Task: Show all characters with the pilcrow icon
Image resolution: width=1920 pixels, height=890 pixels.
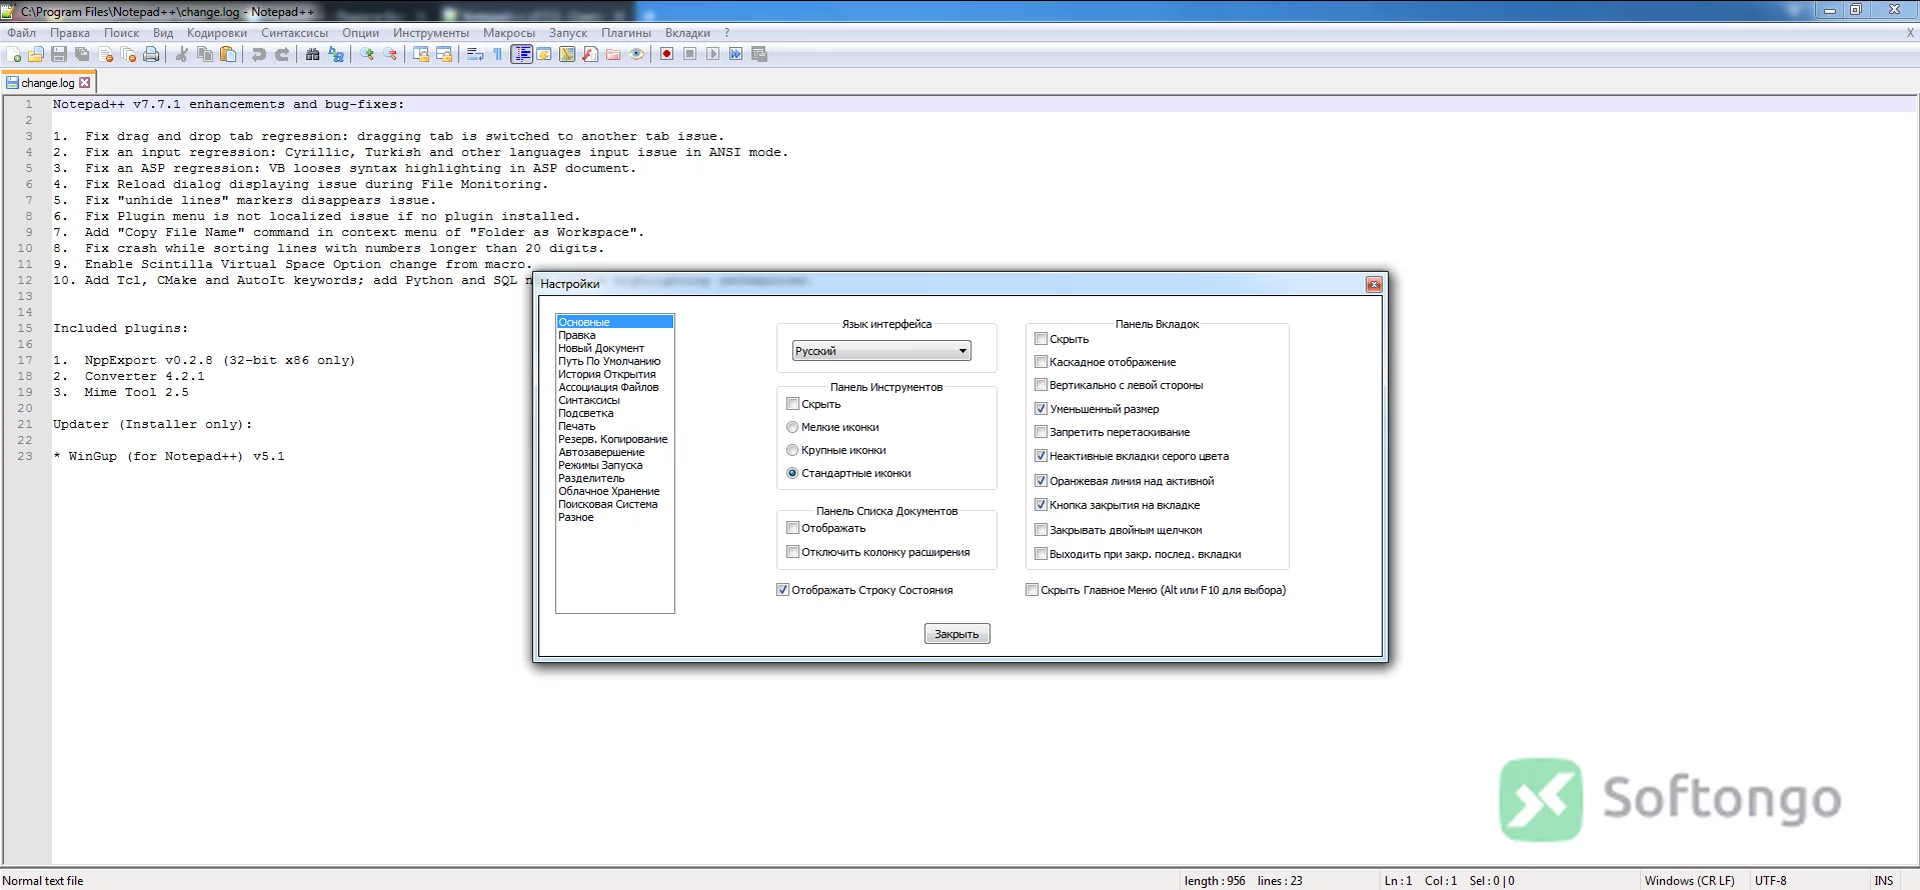Action: [x=498, y=55]
